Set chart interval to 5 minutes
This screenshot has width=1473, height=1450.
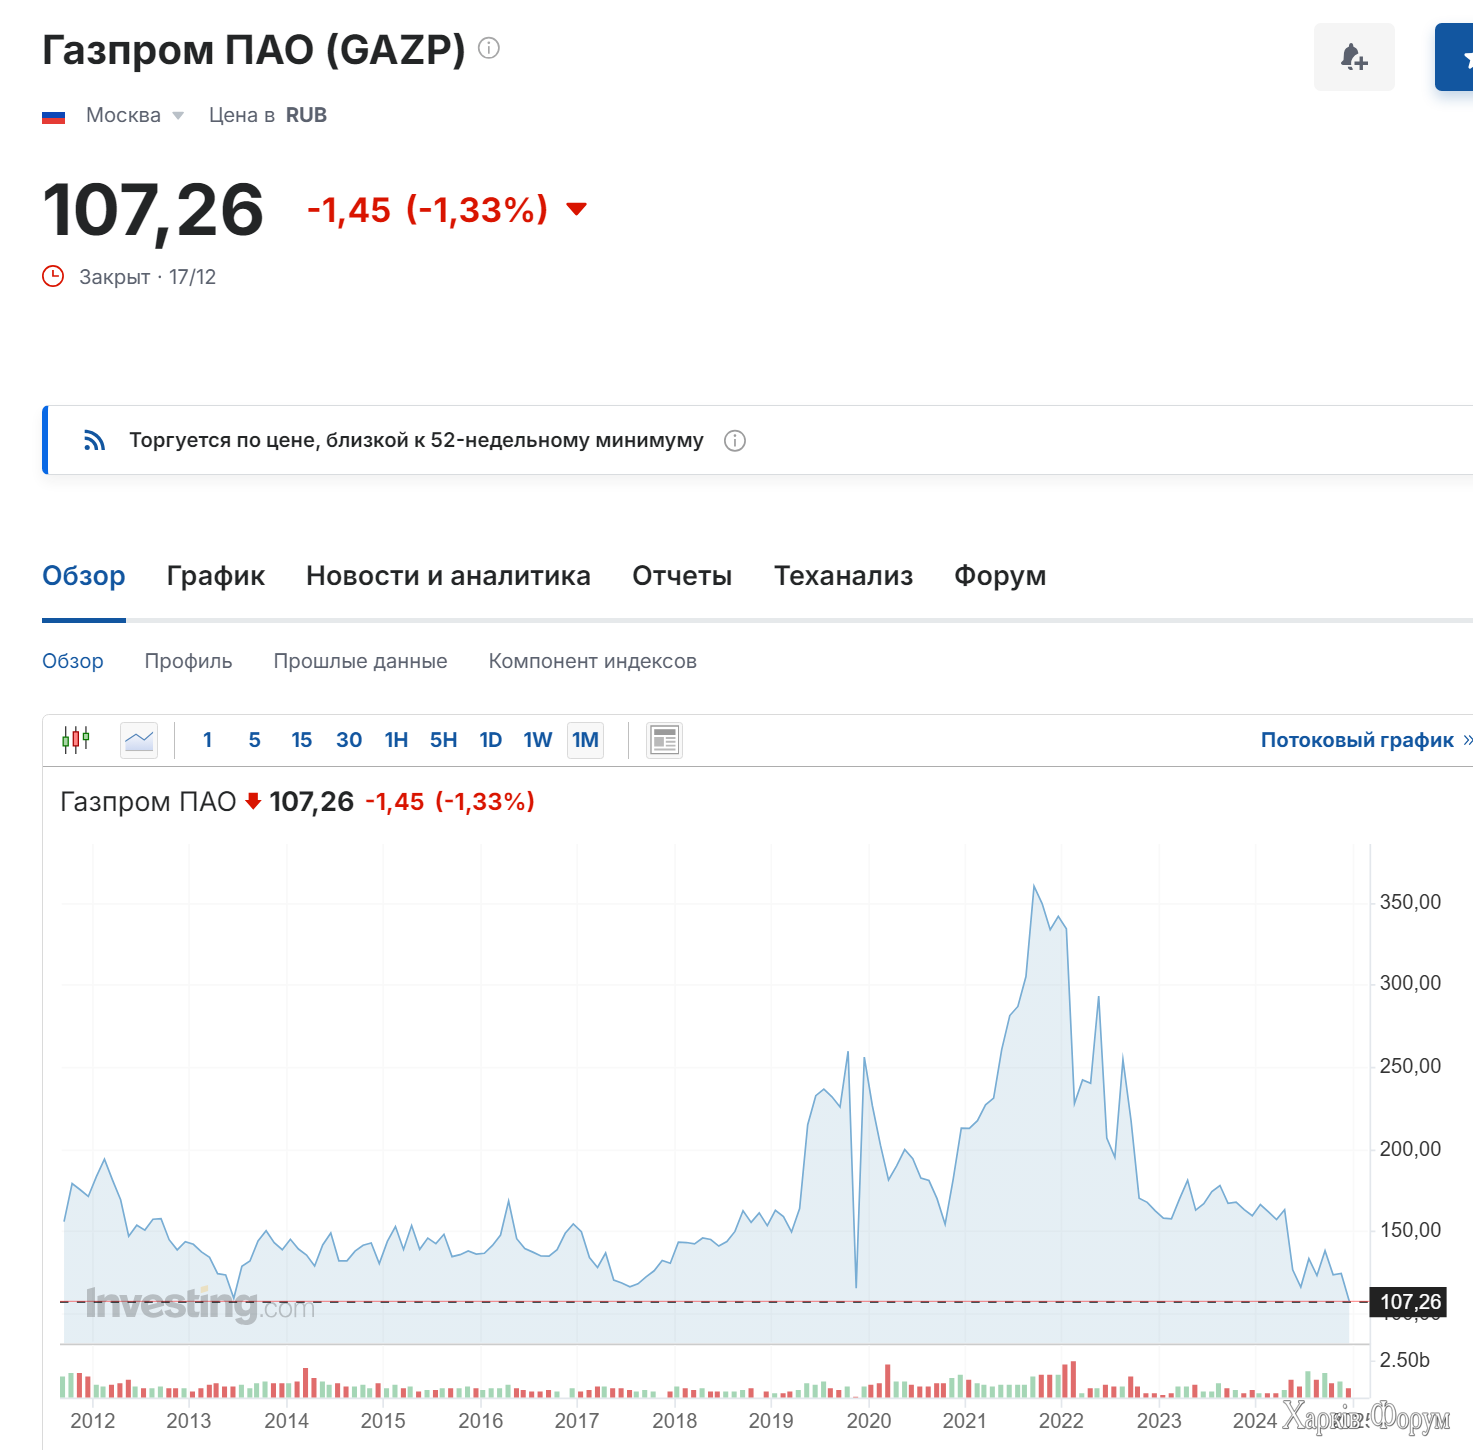(254, 740)
